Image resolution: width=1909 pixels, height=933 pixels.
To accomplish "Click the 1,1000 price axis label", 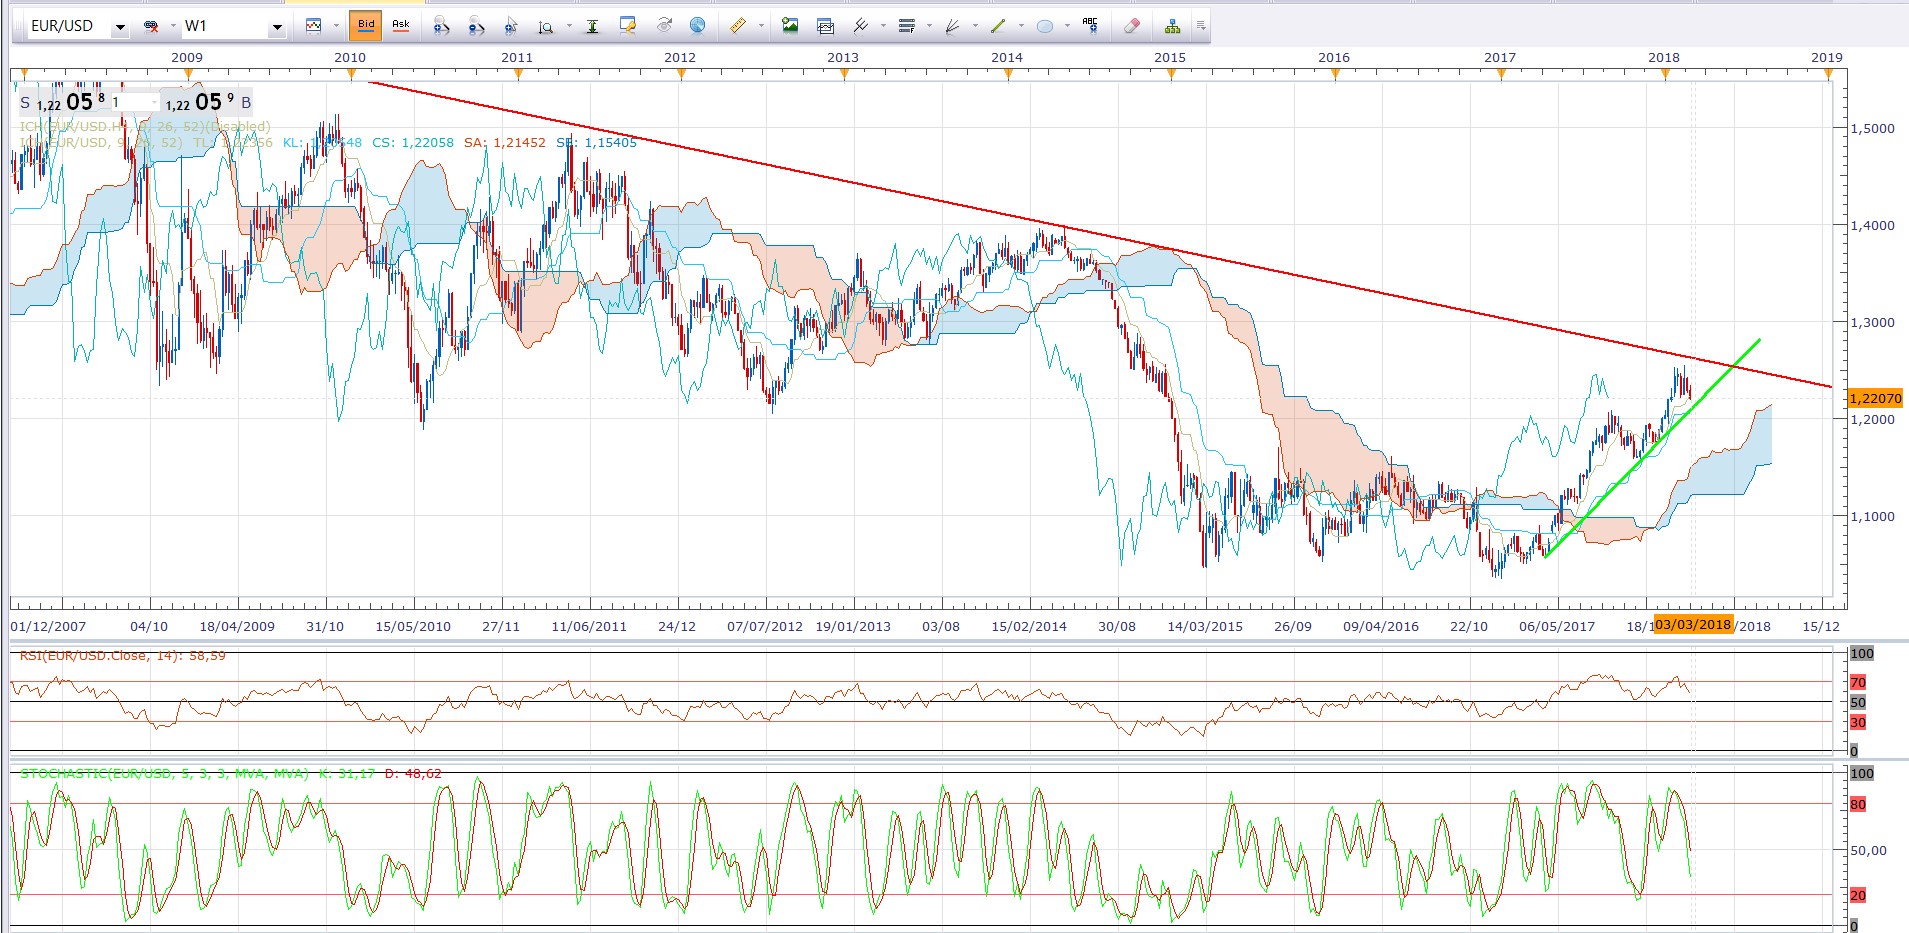I will pyautogui.click(x=1873, y=516).
